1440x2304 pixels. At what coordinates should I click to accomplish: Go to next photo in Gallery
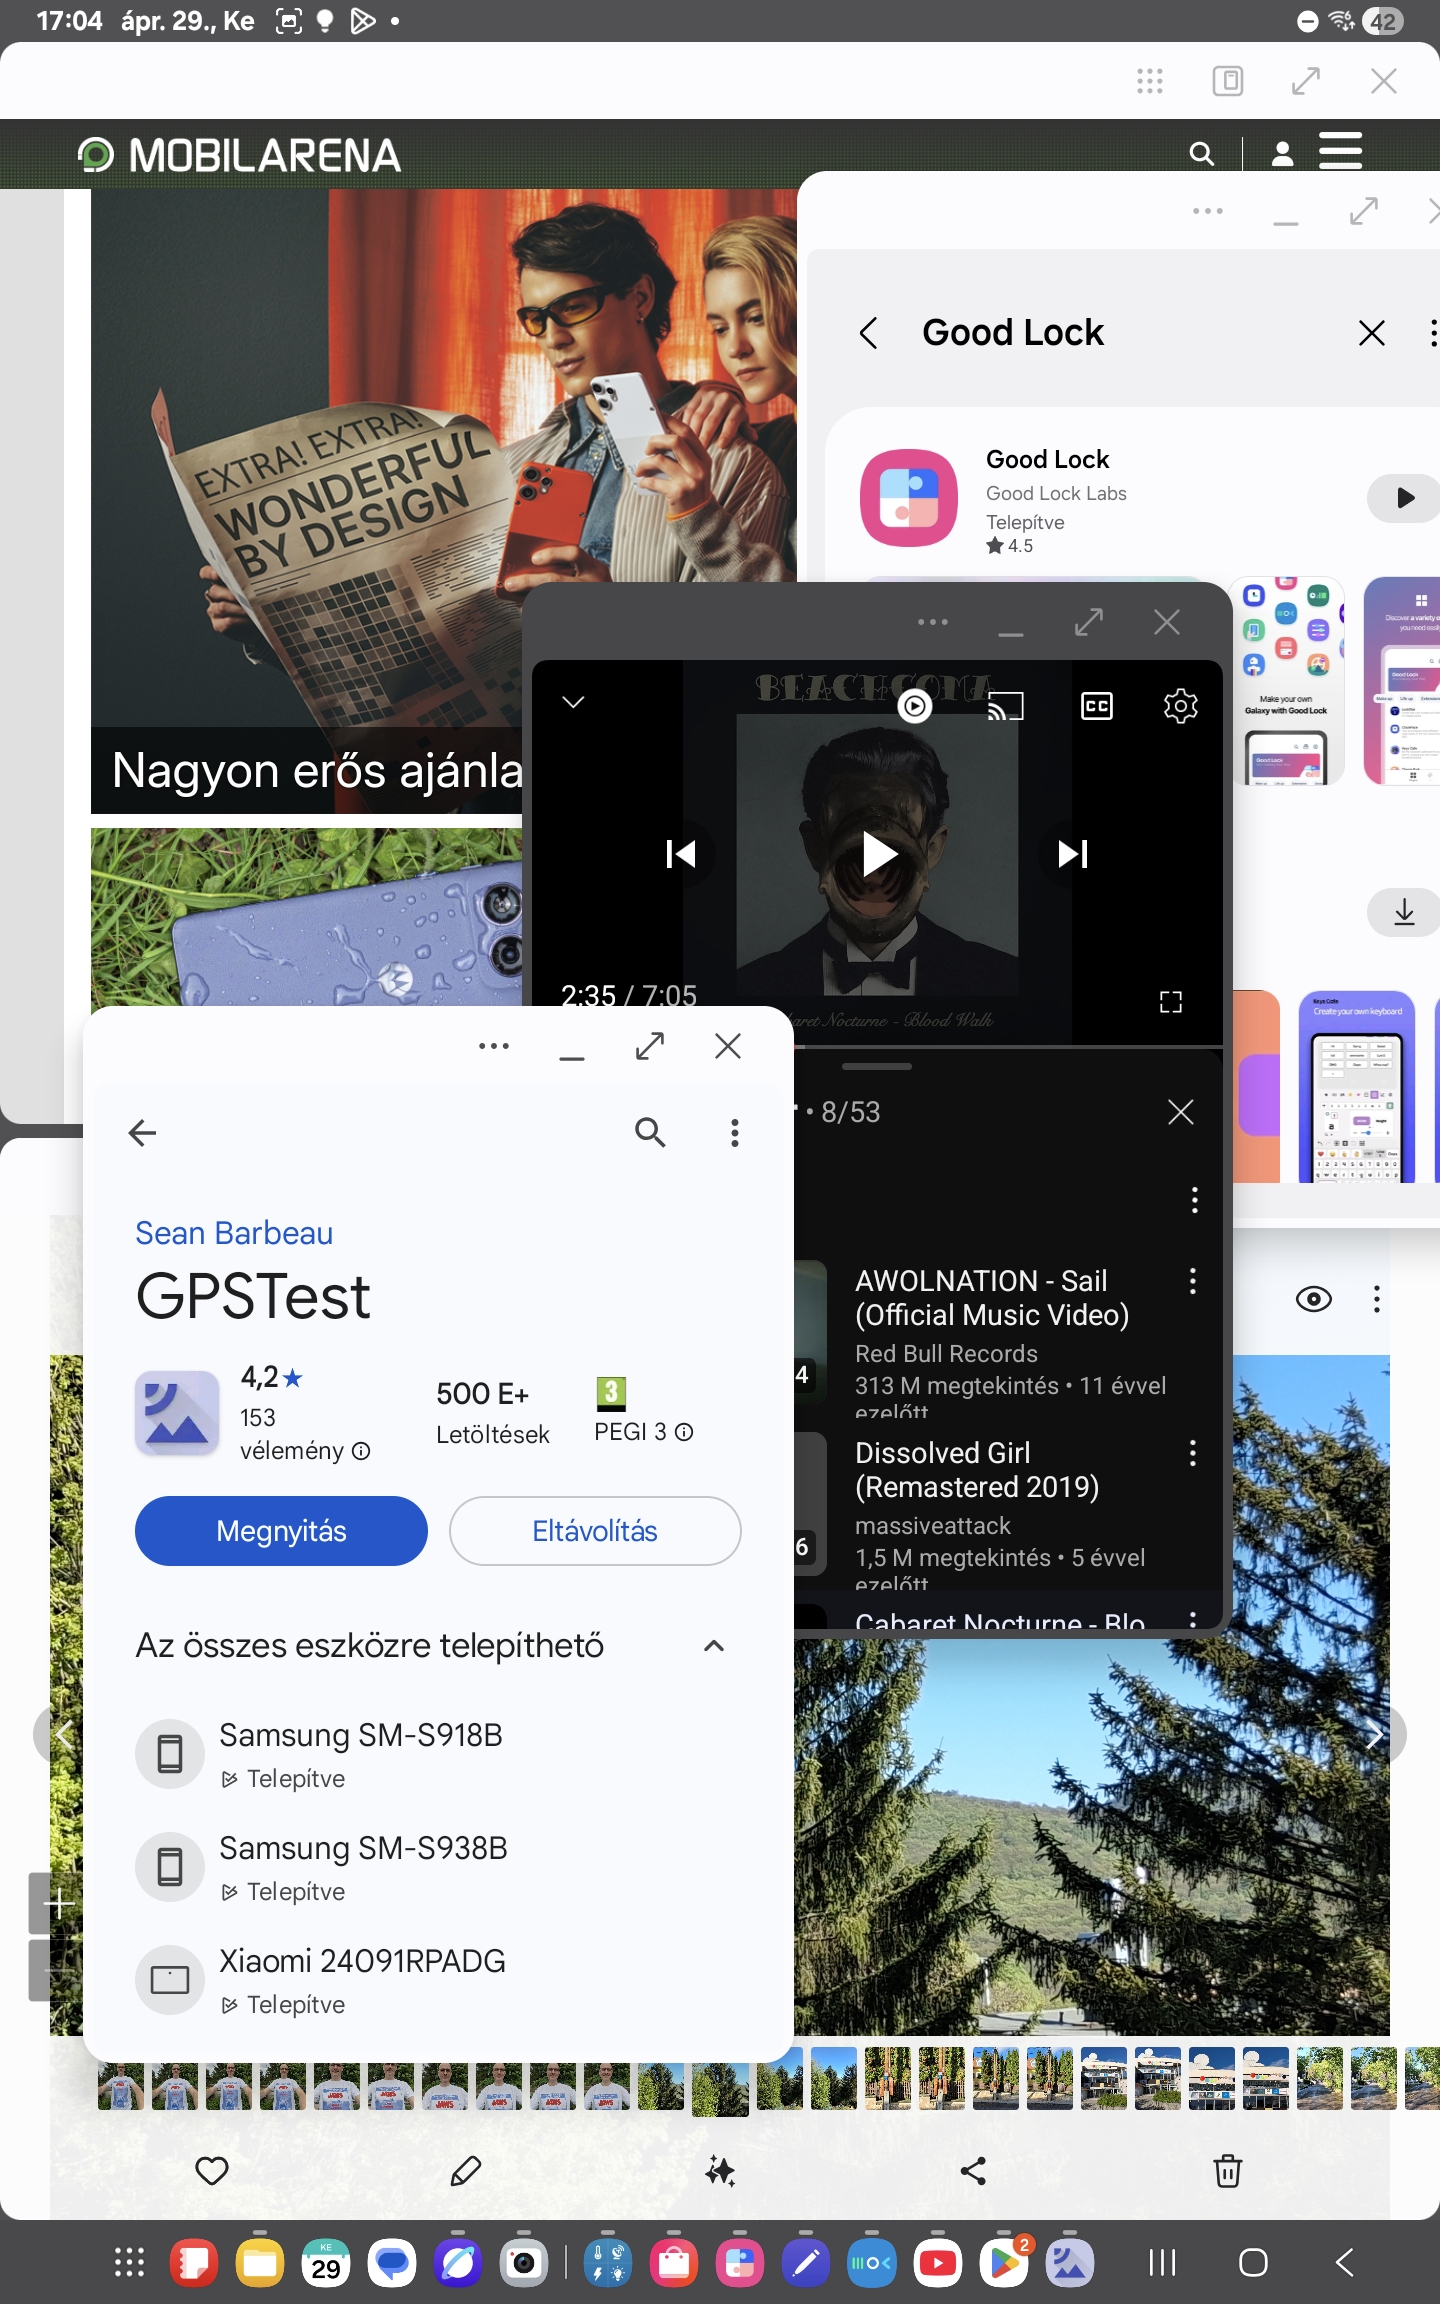1377,1736
